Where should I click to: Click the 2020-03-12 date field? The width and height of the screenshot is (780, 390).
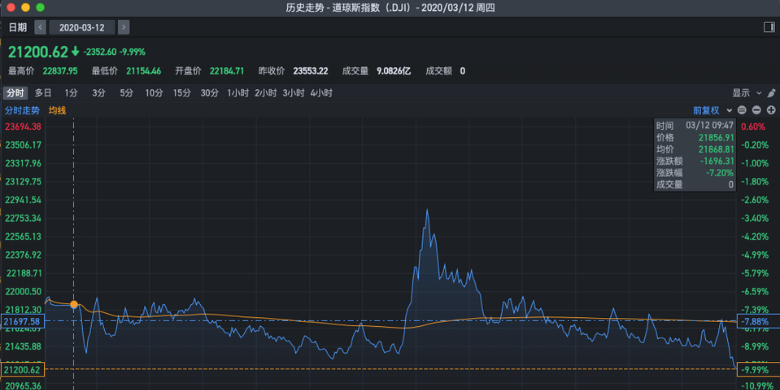coord(82,27)
